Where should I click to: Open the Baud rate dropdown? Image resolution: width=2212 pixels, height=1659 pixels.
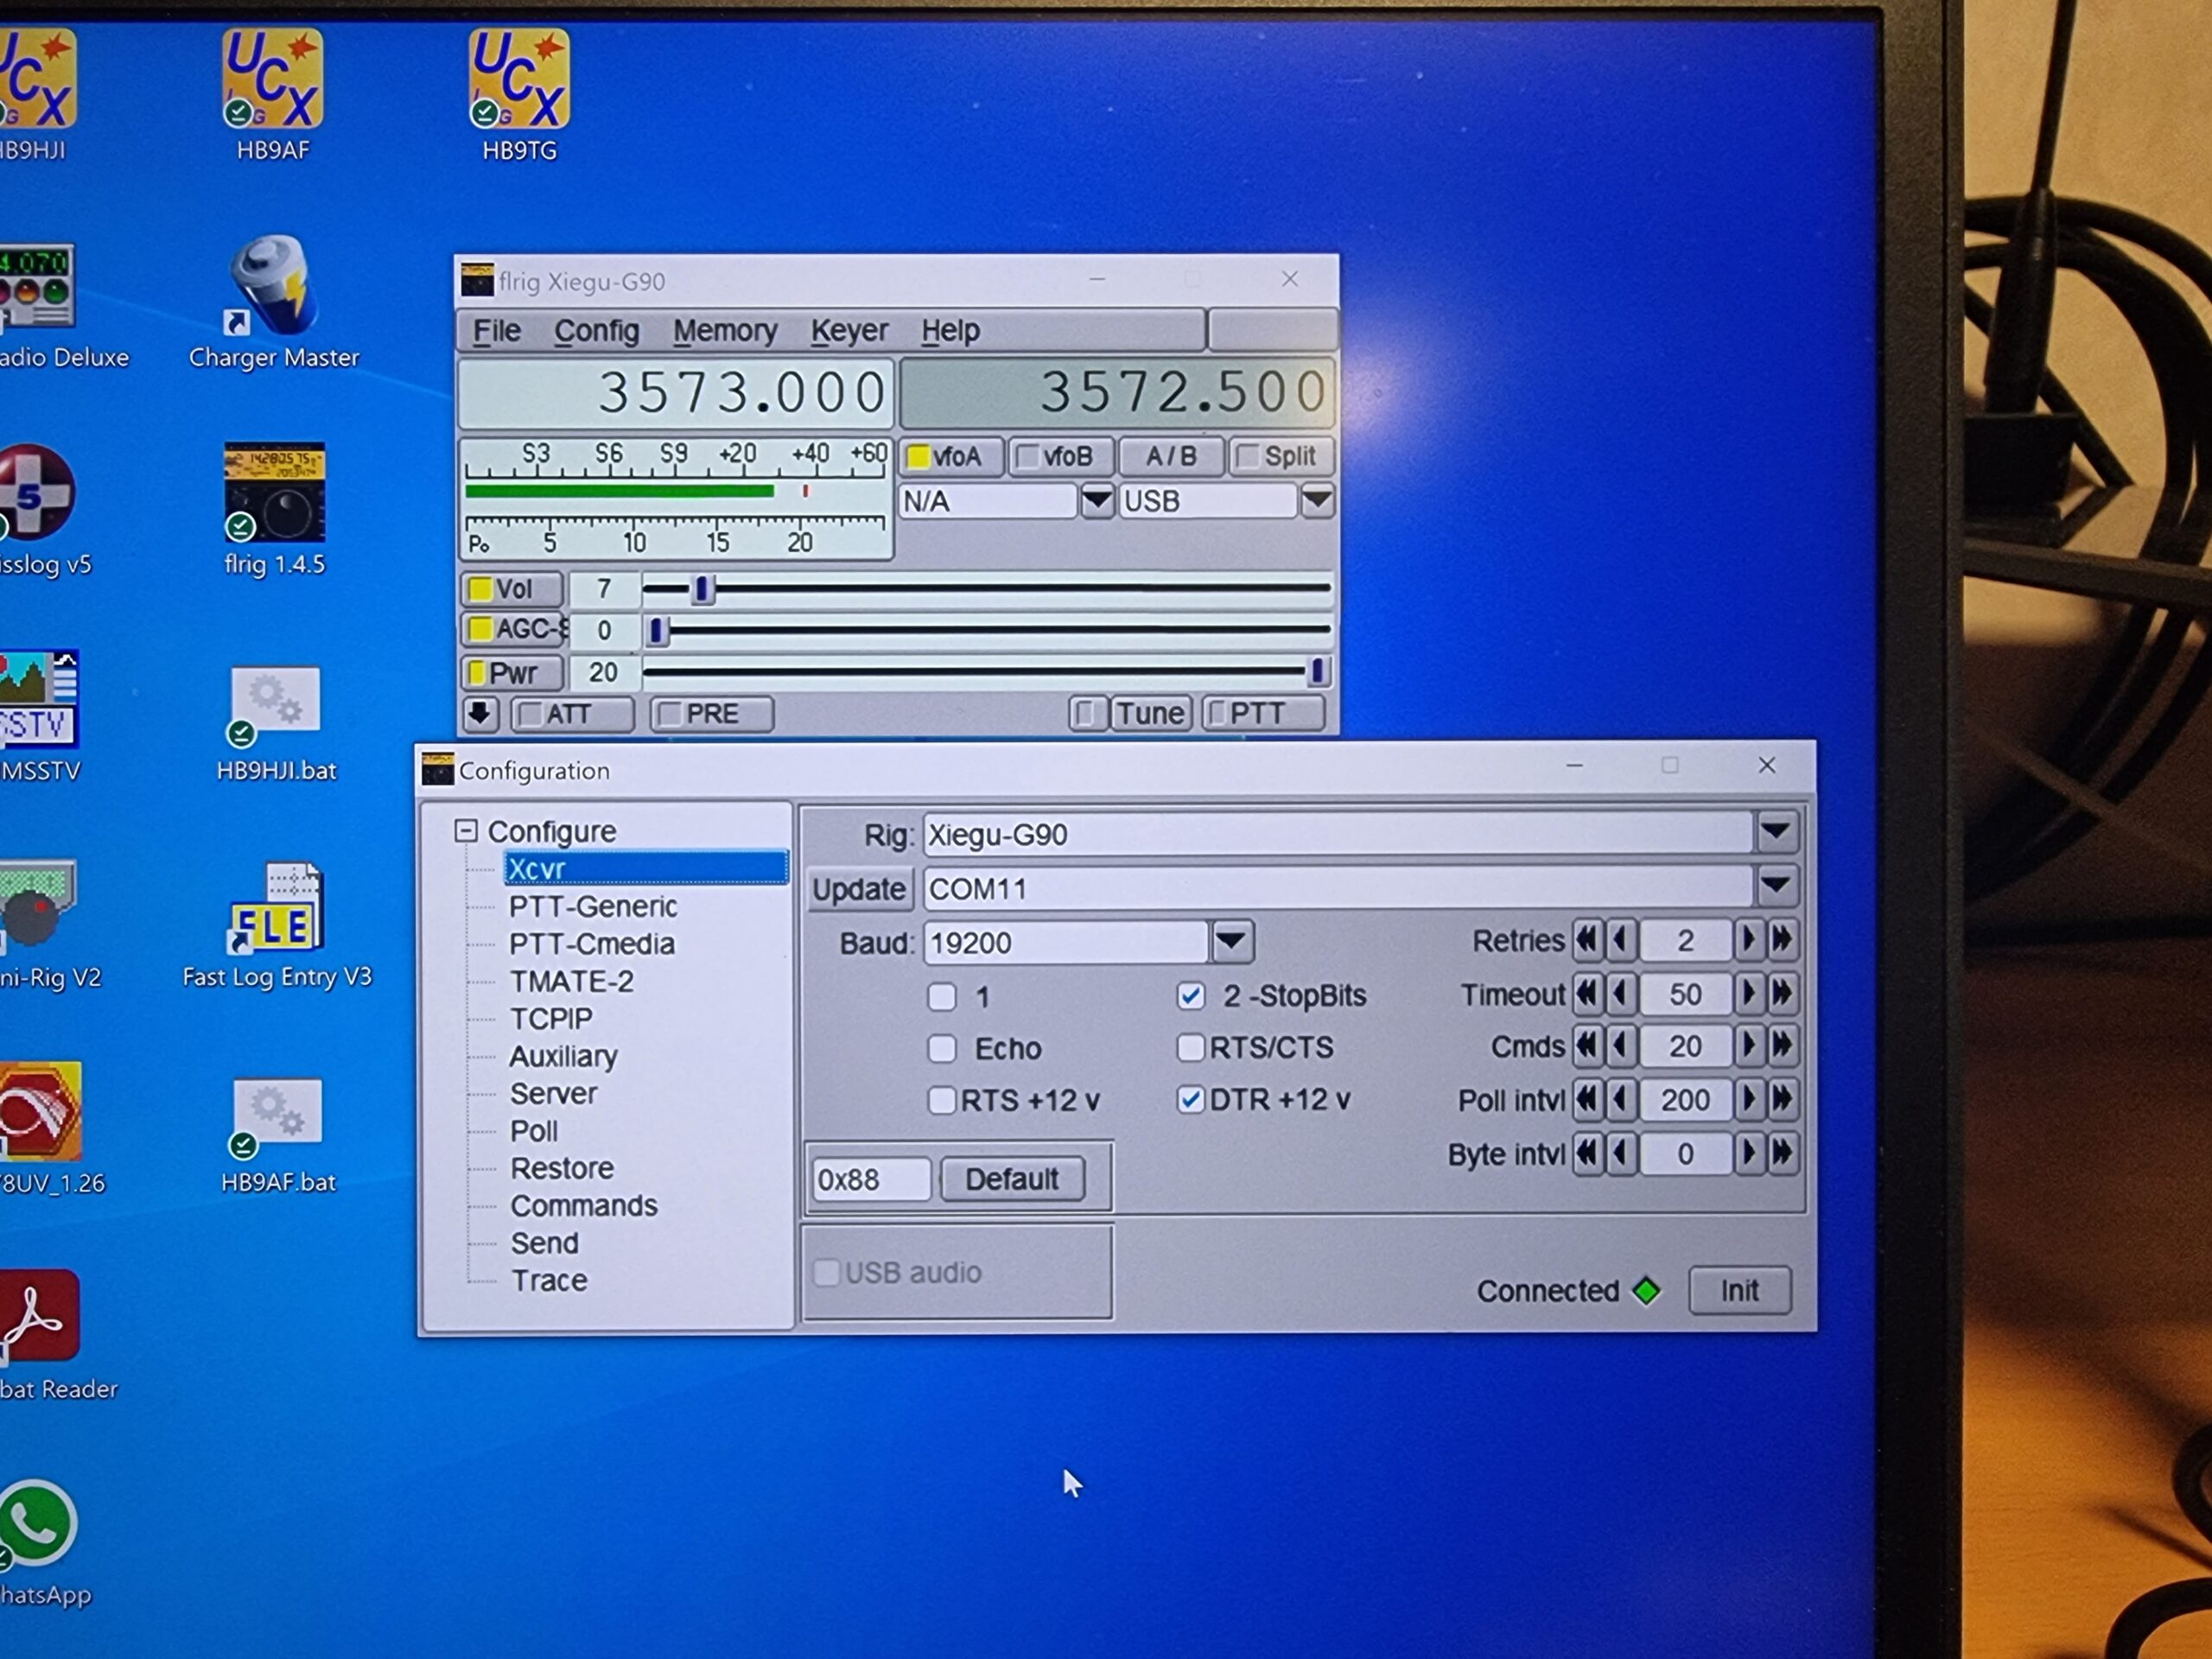pyautogui.click(x=1231, y=942)
